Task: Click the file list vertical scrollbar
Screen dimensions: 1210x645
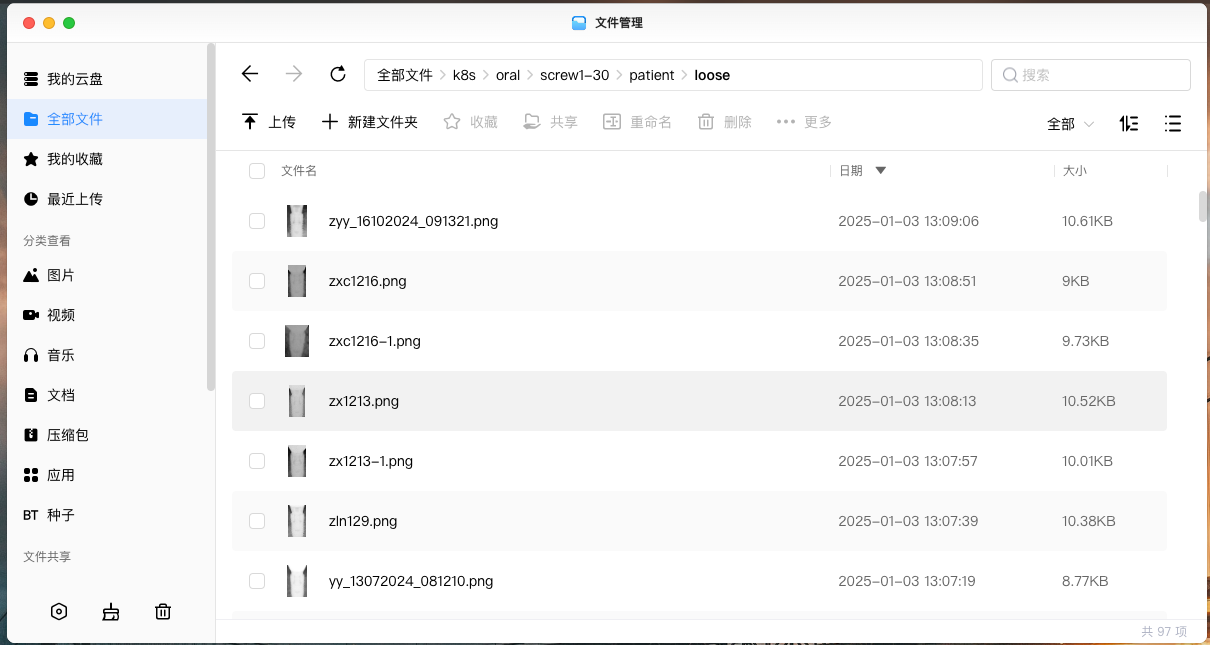Action: tap(1203, 205)
